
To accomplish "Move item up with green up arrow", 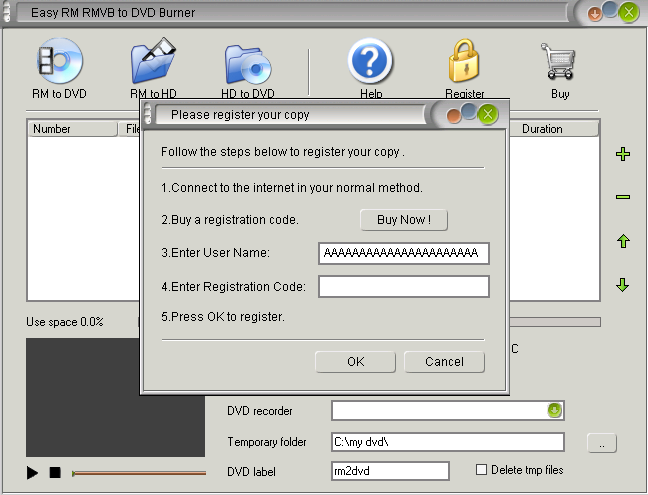I will 623,241.
